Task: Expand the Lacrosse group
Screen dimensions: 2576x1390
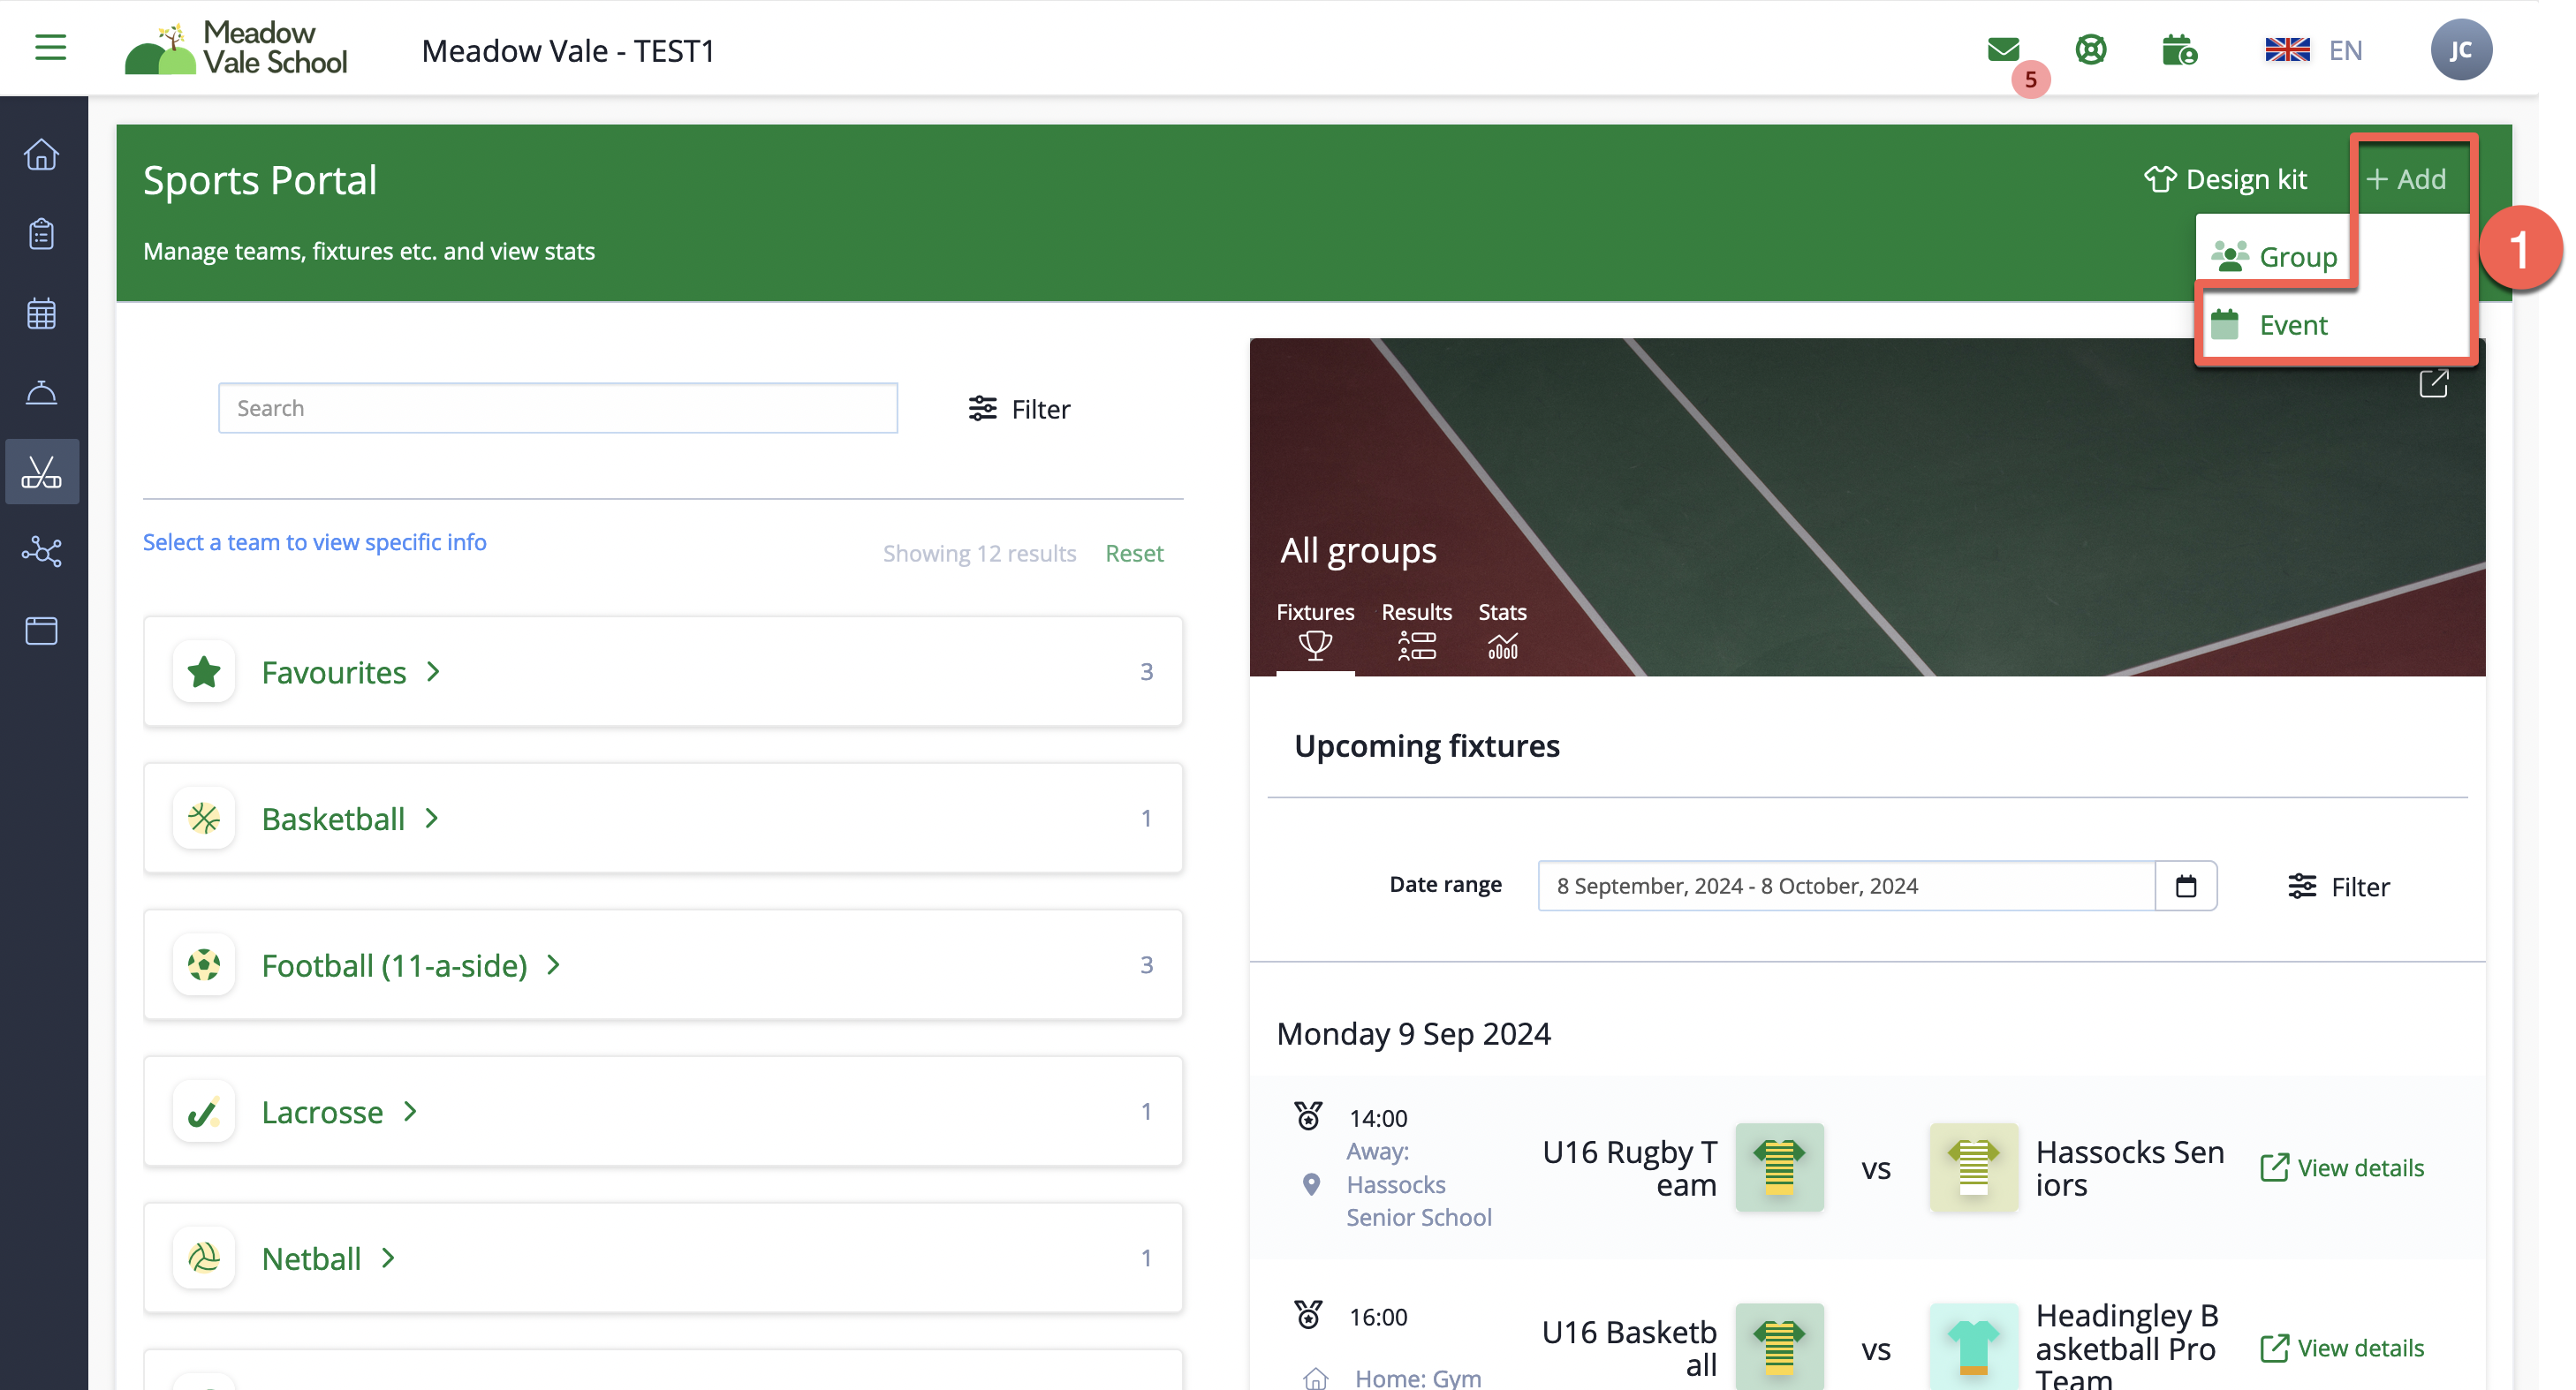Action: point(663,1111)
